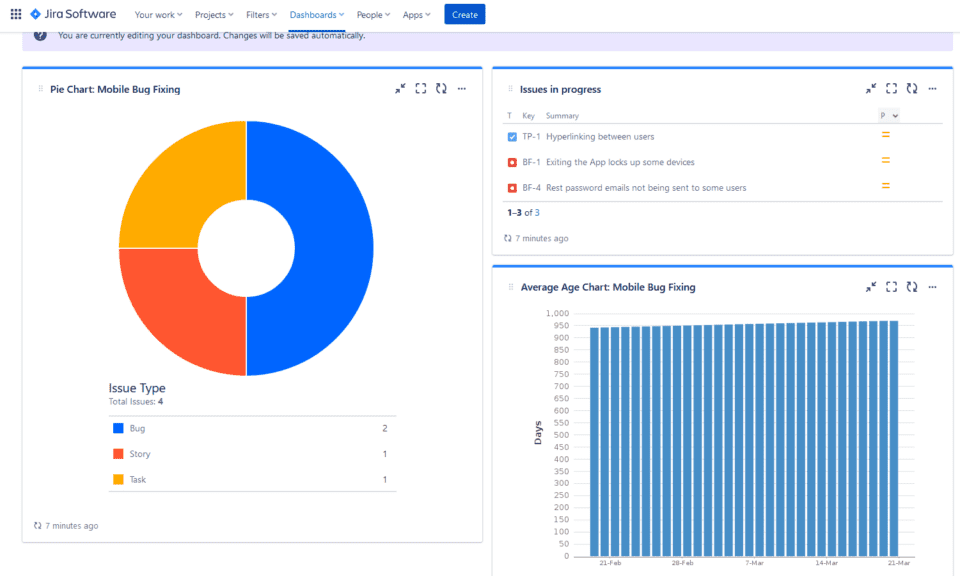Viewport: 960px width, 576px height.
Task: Open the Your work menu
Action: coord(158,15)
